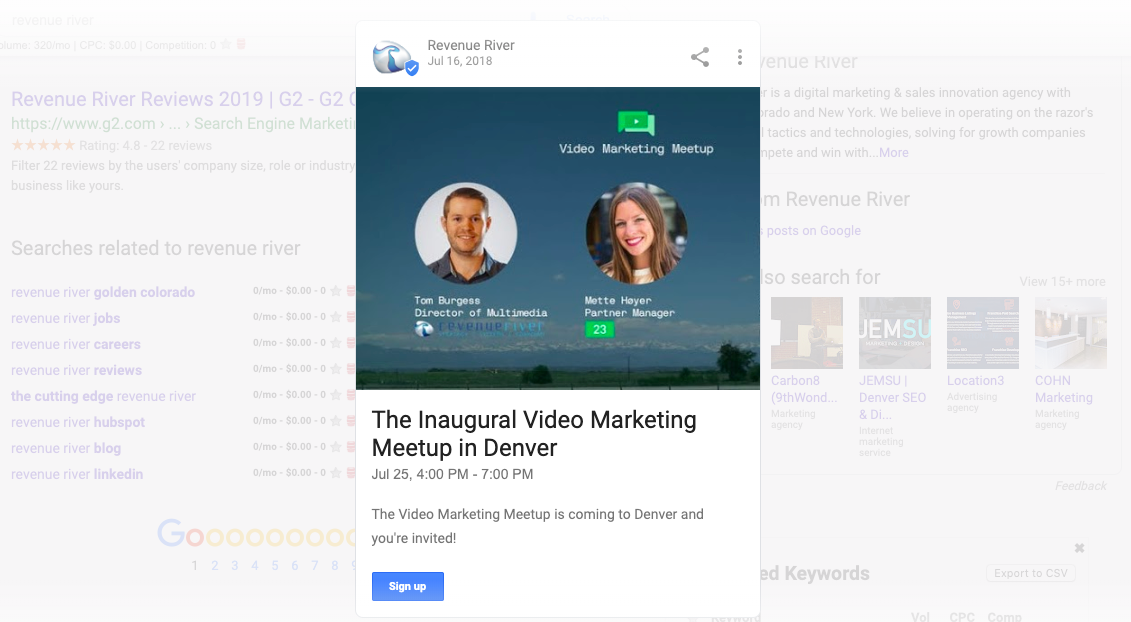Star the 'revenue river hubspot' keyword
This screenshot has height=622, width=1131.
pos(335,421)
